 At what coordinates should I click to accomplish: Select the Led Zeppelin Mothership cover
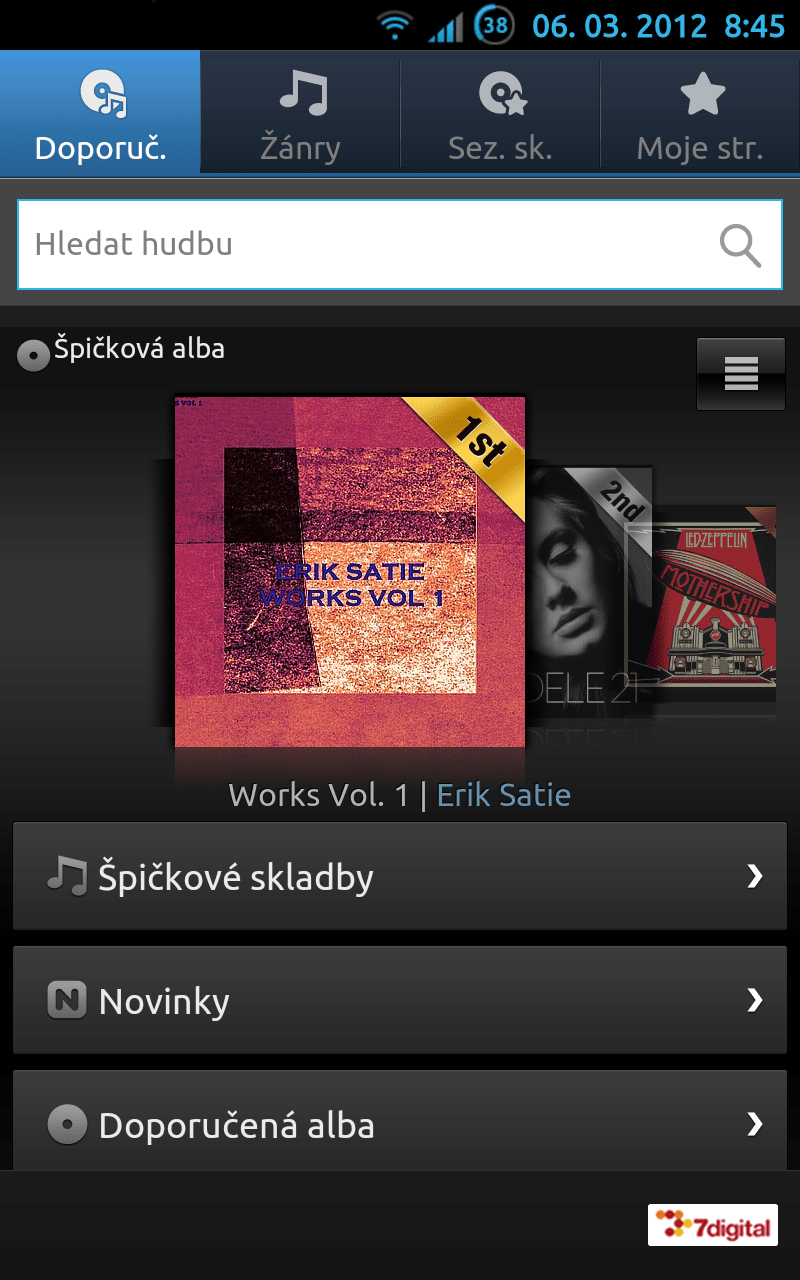pyautogui.click(x=714, y=612)
